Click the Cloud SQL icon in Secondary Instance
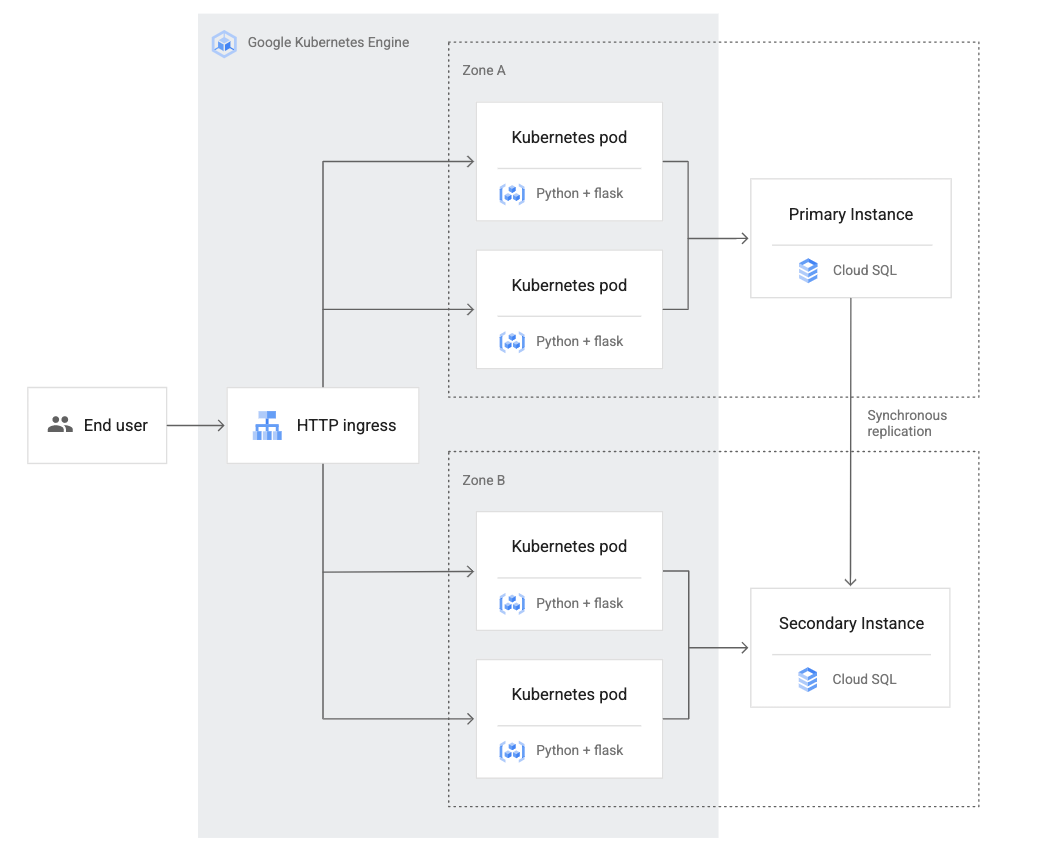This screenshot has width=1052, height=852. point(808,680)
